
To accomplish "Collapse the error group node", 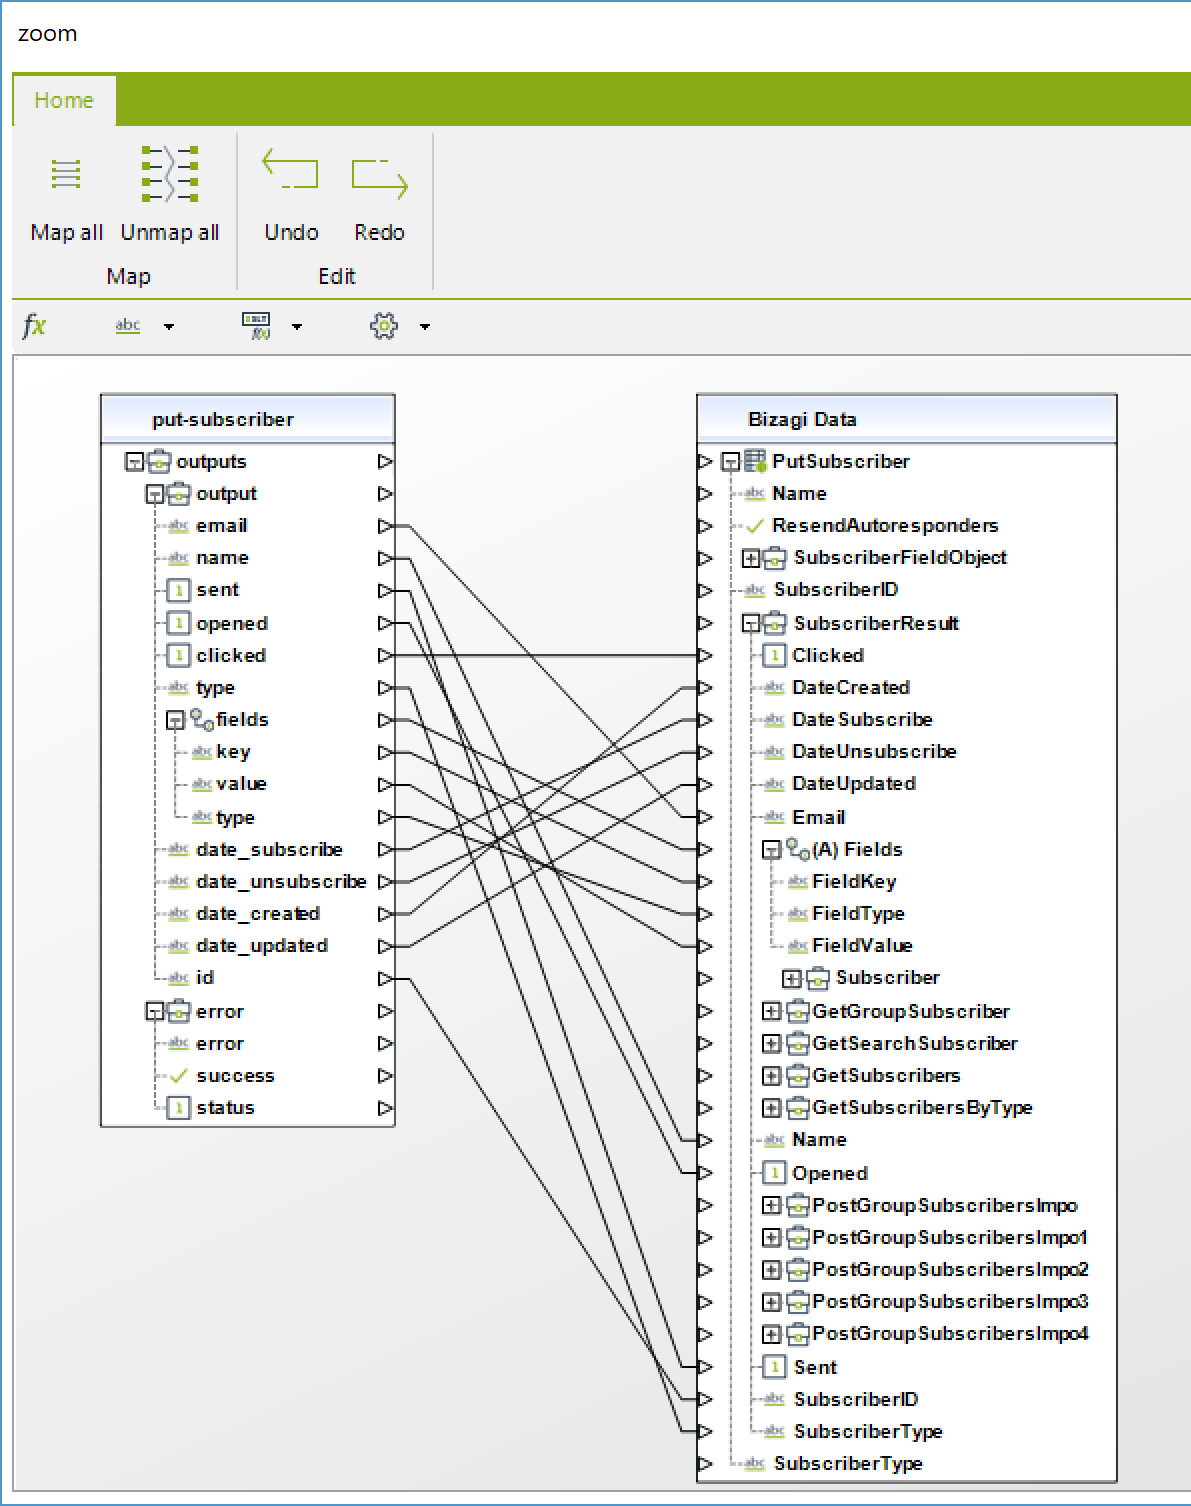I will [x=154, y=1012].
